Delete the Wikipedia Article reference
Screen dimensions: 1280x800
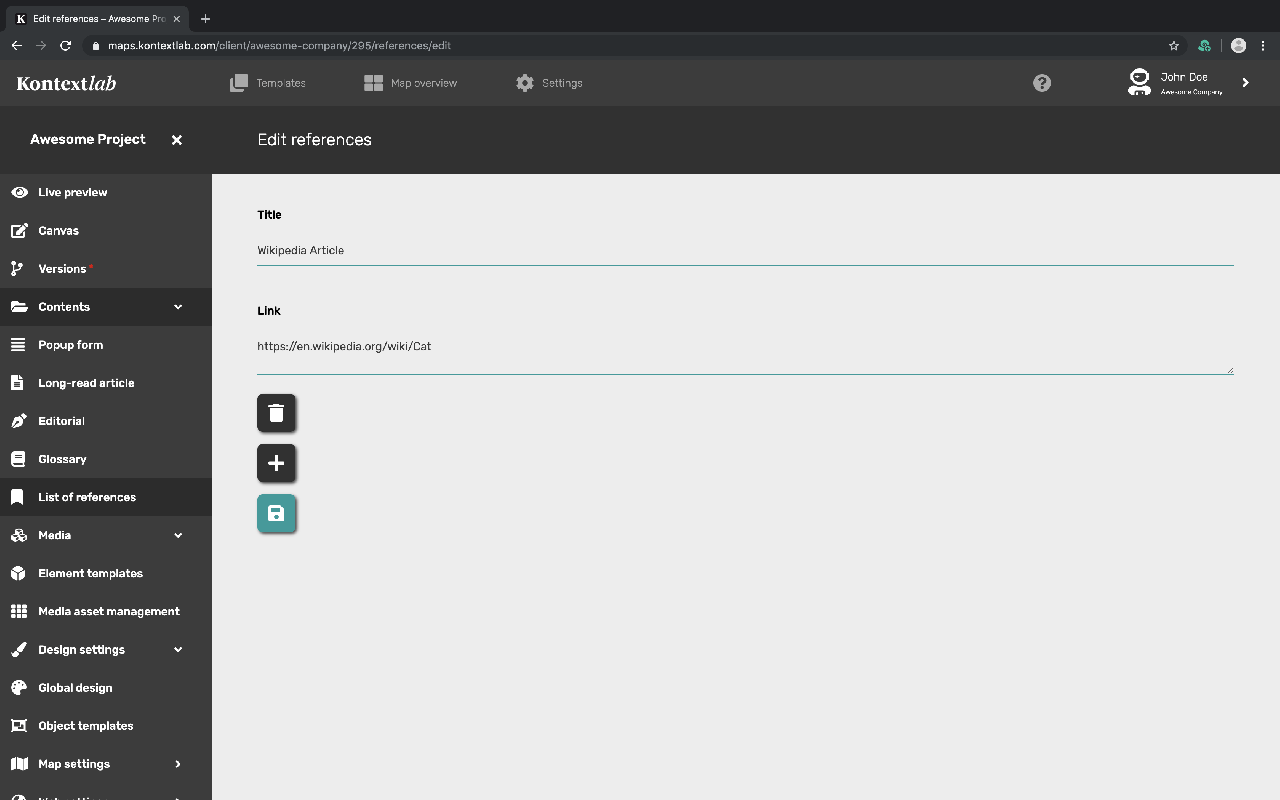point(276,412)
